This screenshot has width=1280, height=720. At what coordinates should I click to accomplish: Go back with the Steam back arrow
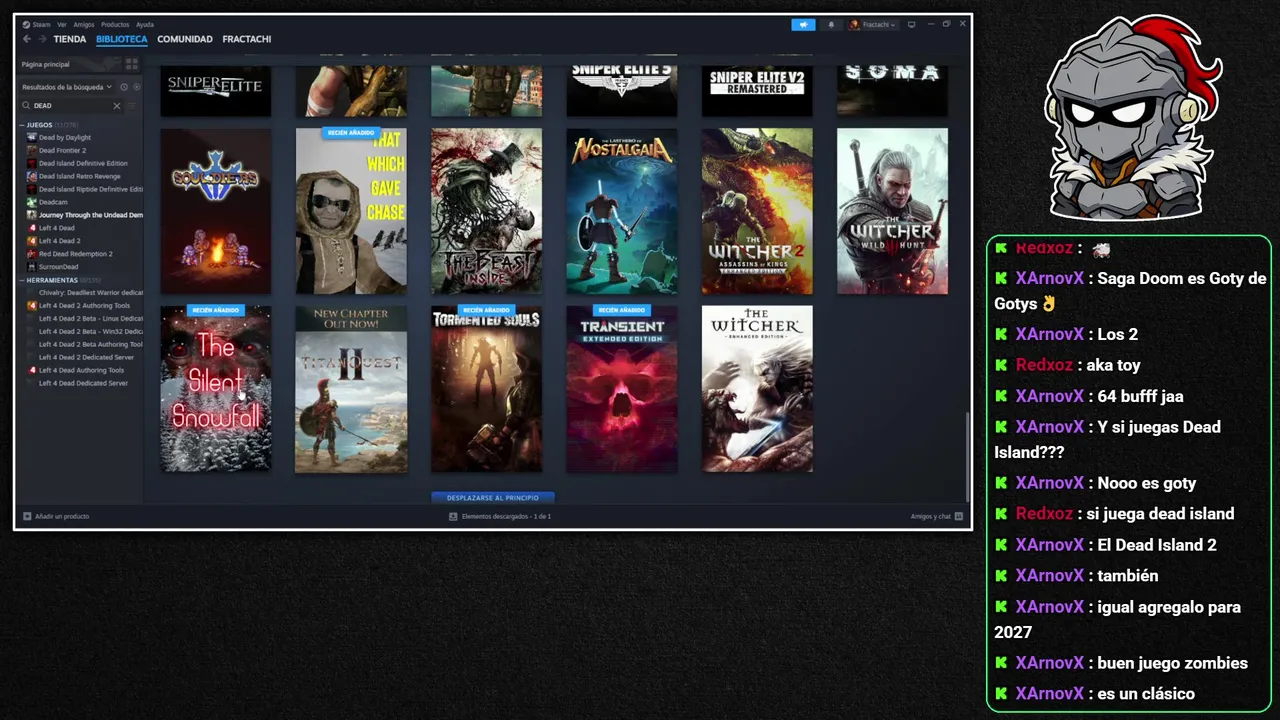[x=27, y=39]
